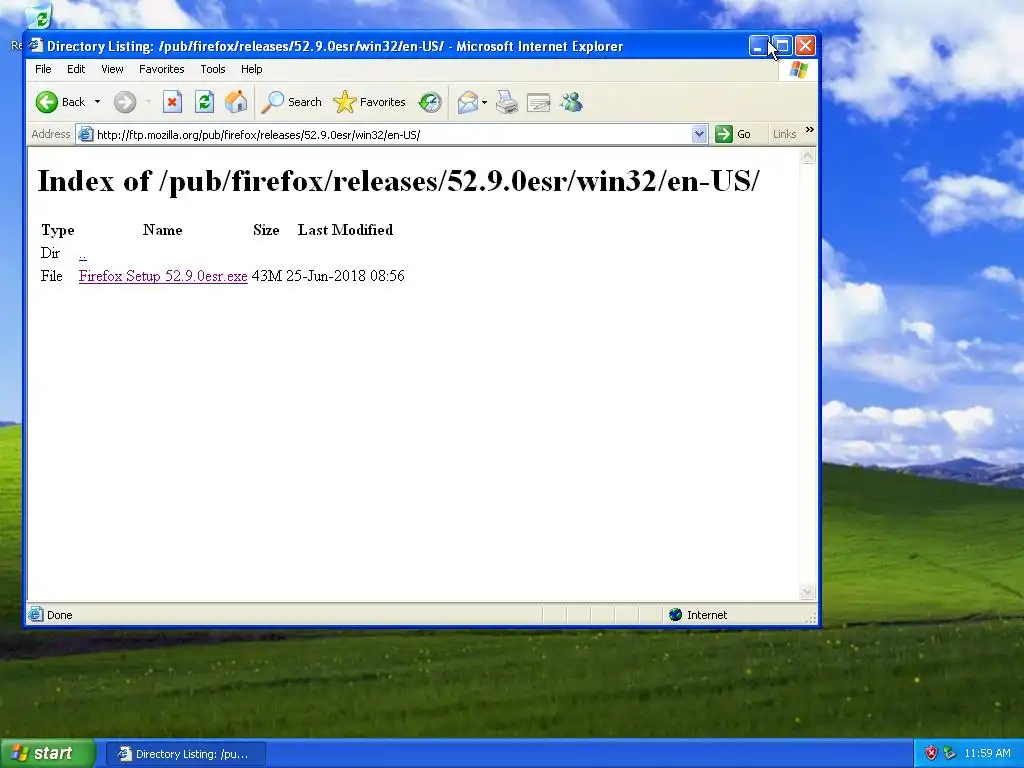This screenshot has width=1024, height=768.
Task: Click the Mail envelope toolbar icon
Action: click(468, 102)
